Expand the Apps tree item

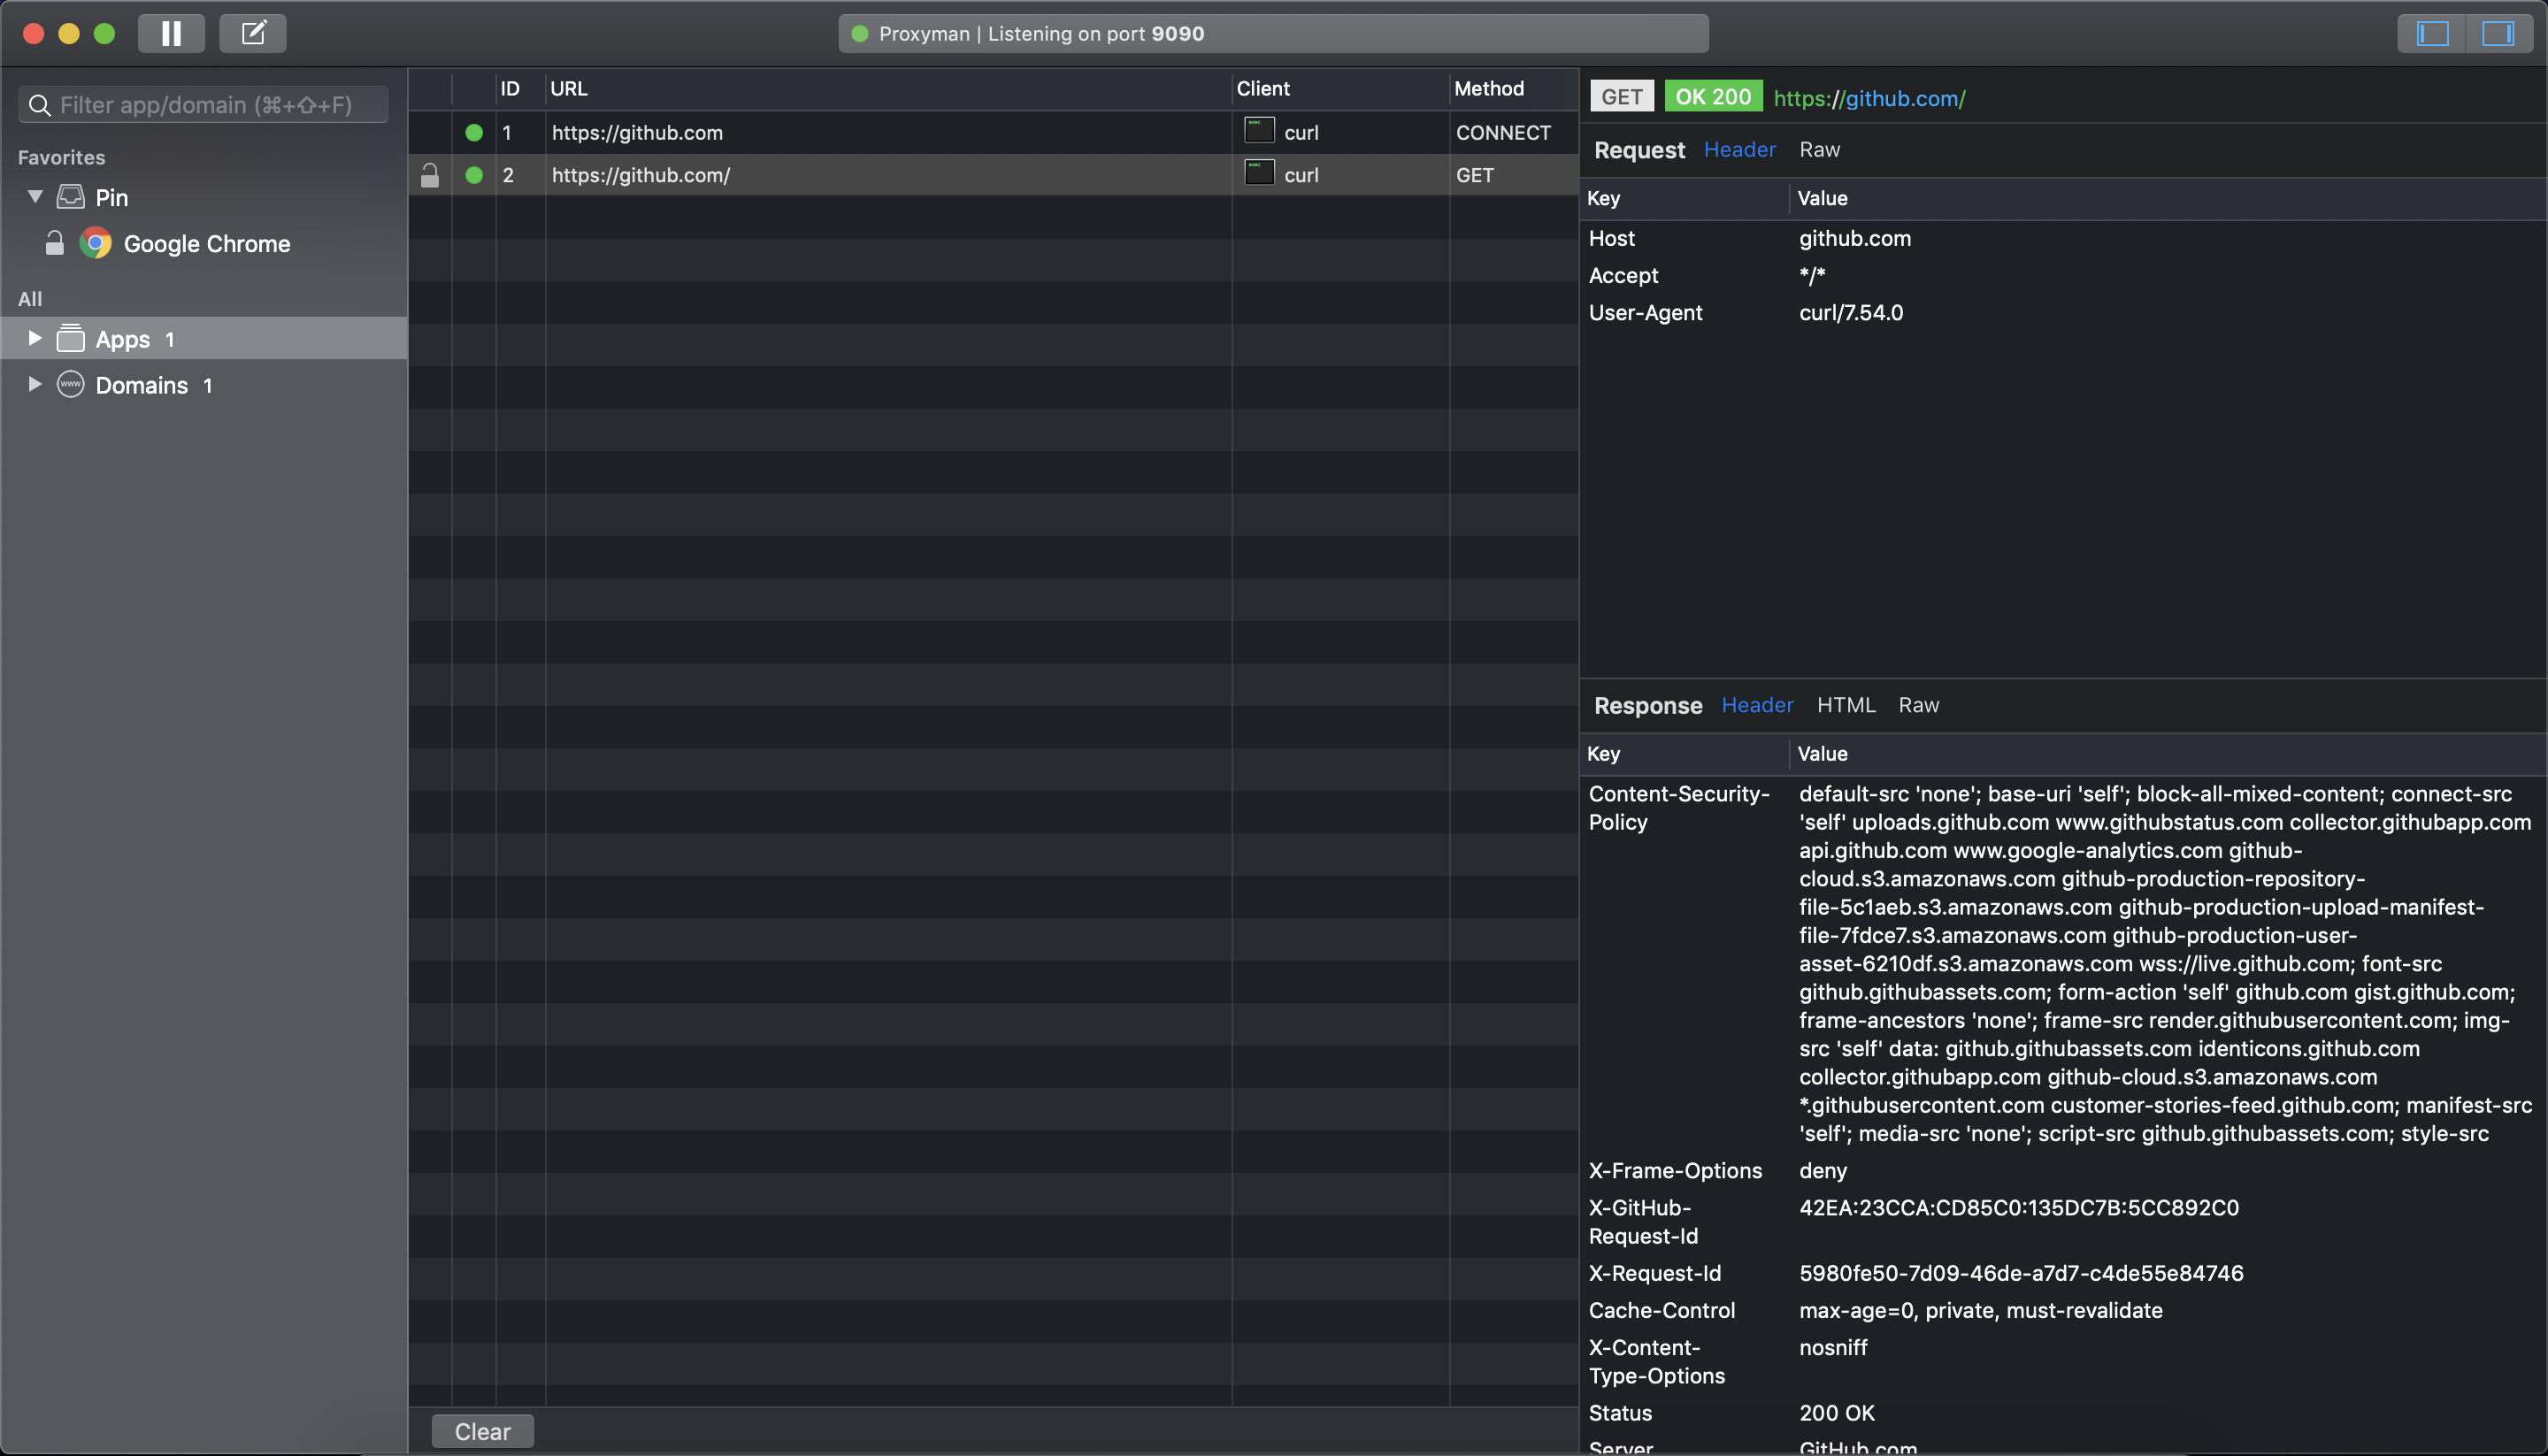point(34,338)
